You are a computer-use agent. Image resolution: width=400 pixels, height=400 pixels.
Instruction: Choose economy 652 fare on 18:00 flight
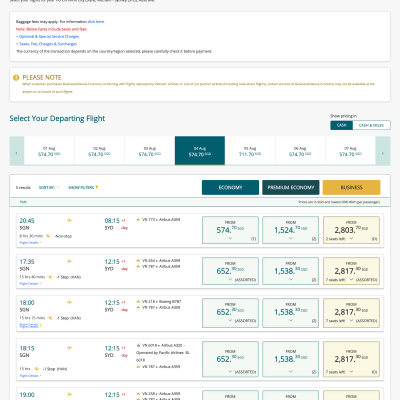point(230,313)
